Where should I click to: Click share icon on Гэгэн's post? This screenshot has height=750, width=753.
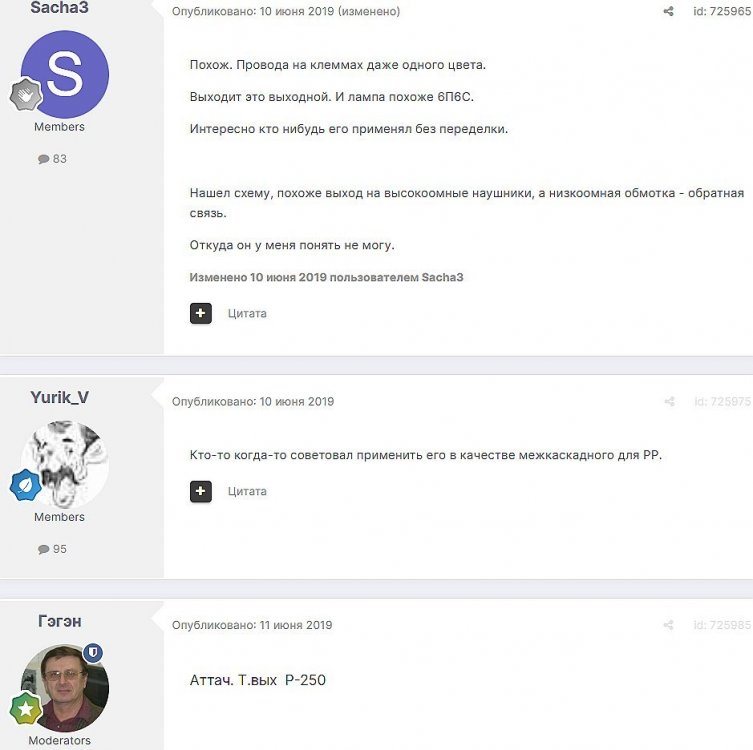tap(669, 626)
